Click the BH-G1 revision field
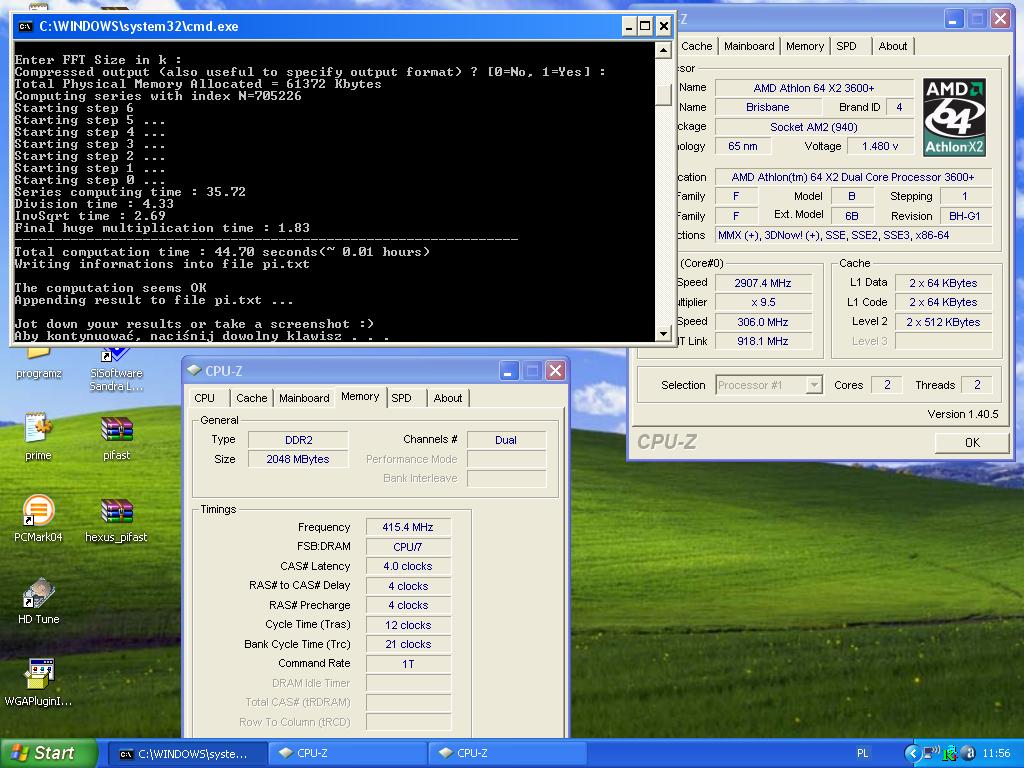 tap(965, 216)
